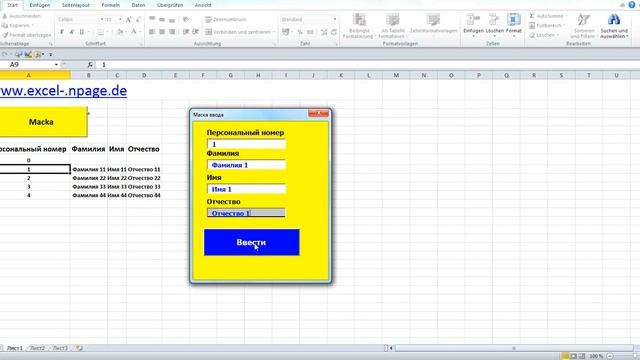Switch to page layout view in status bar
Screen dimensions: 640x360
[x=574, y=356]
